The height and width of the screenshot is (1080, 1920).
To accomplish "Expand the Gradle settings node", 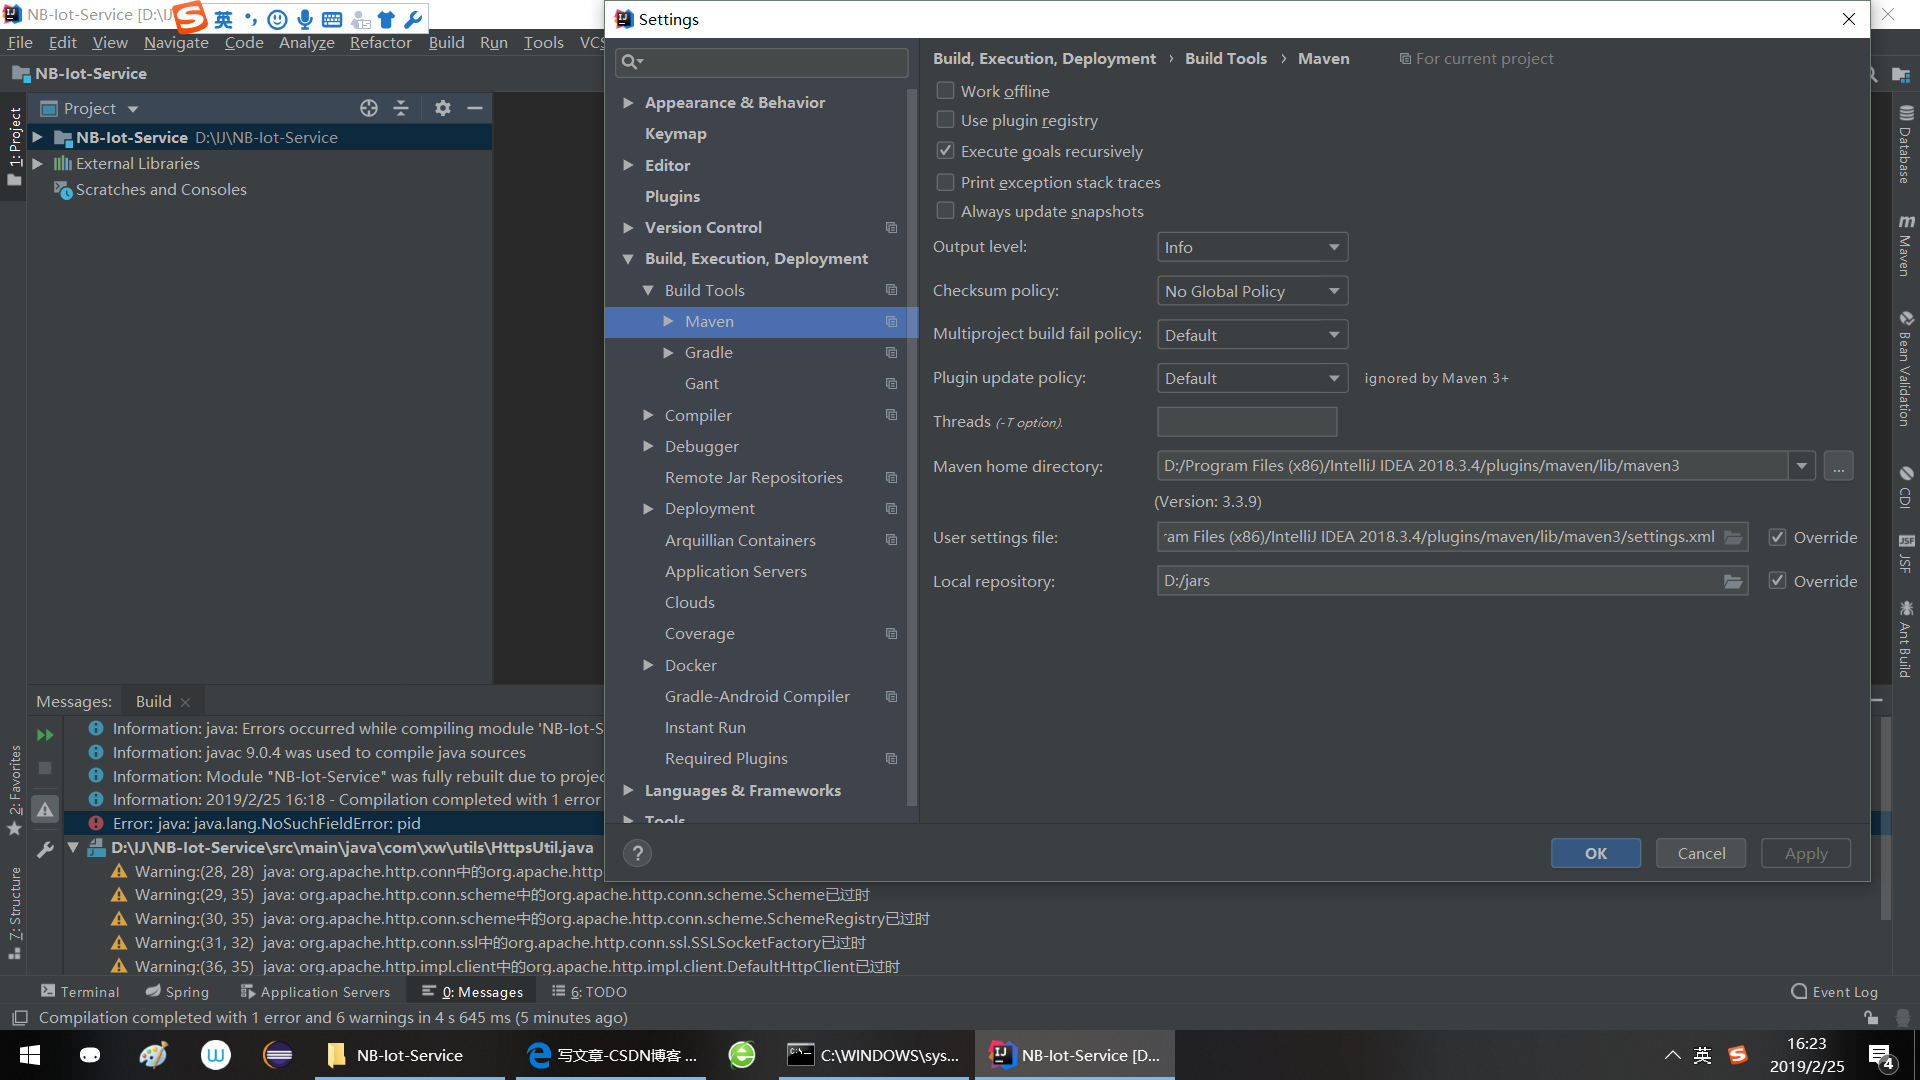I will [x=668, y=353].
